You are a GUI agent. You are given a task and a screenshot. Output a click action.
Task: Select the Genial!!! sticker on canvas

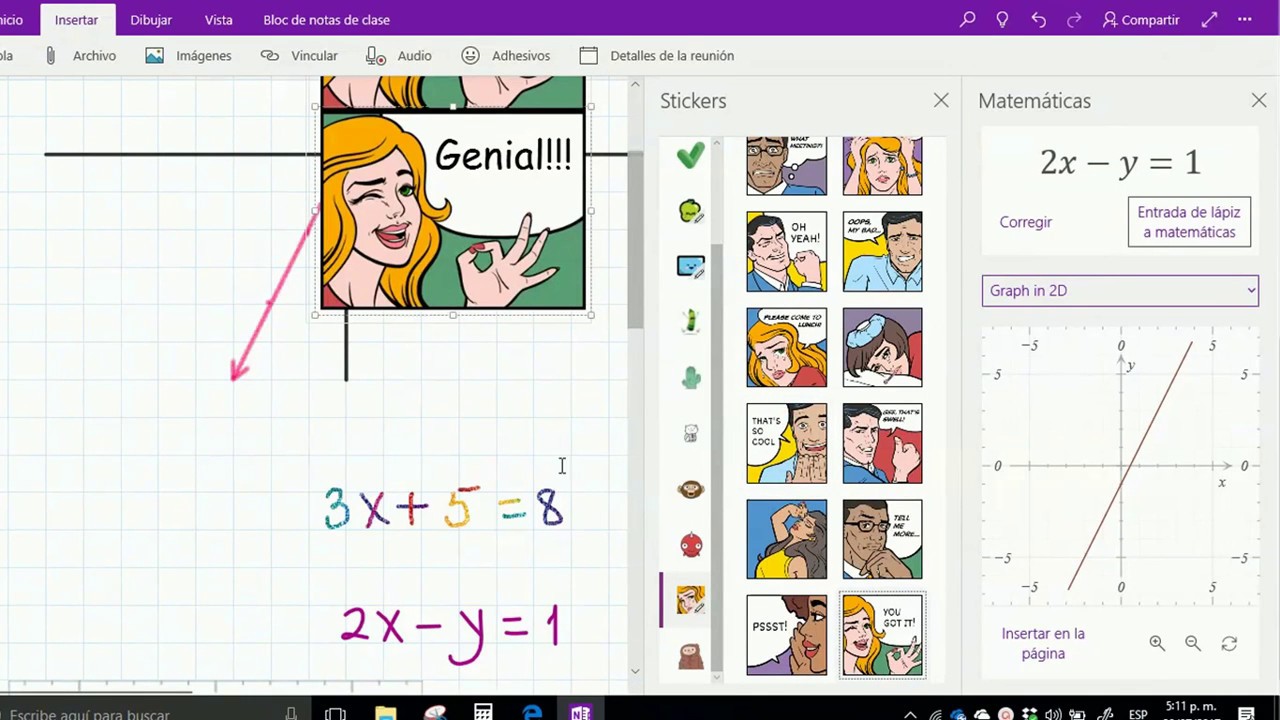pos(453,210)
